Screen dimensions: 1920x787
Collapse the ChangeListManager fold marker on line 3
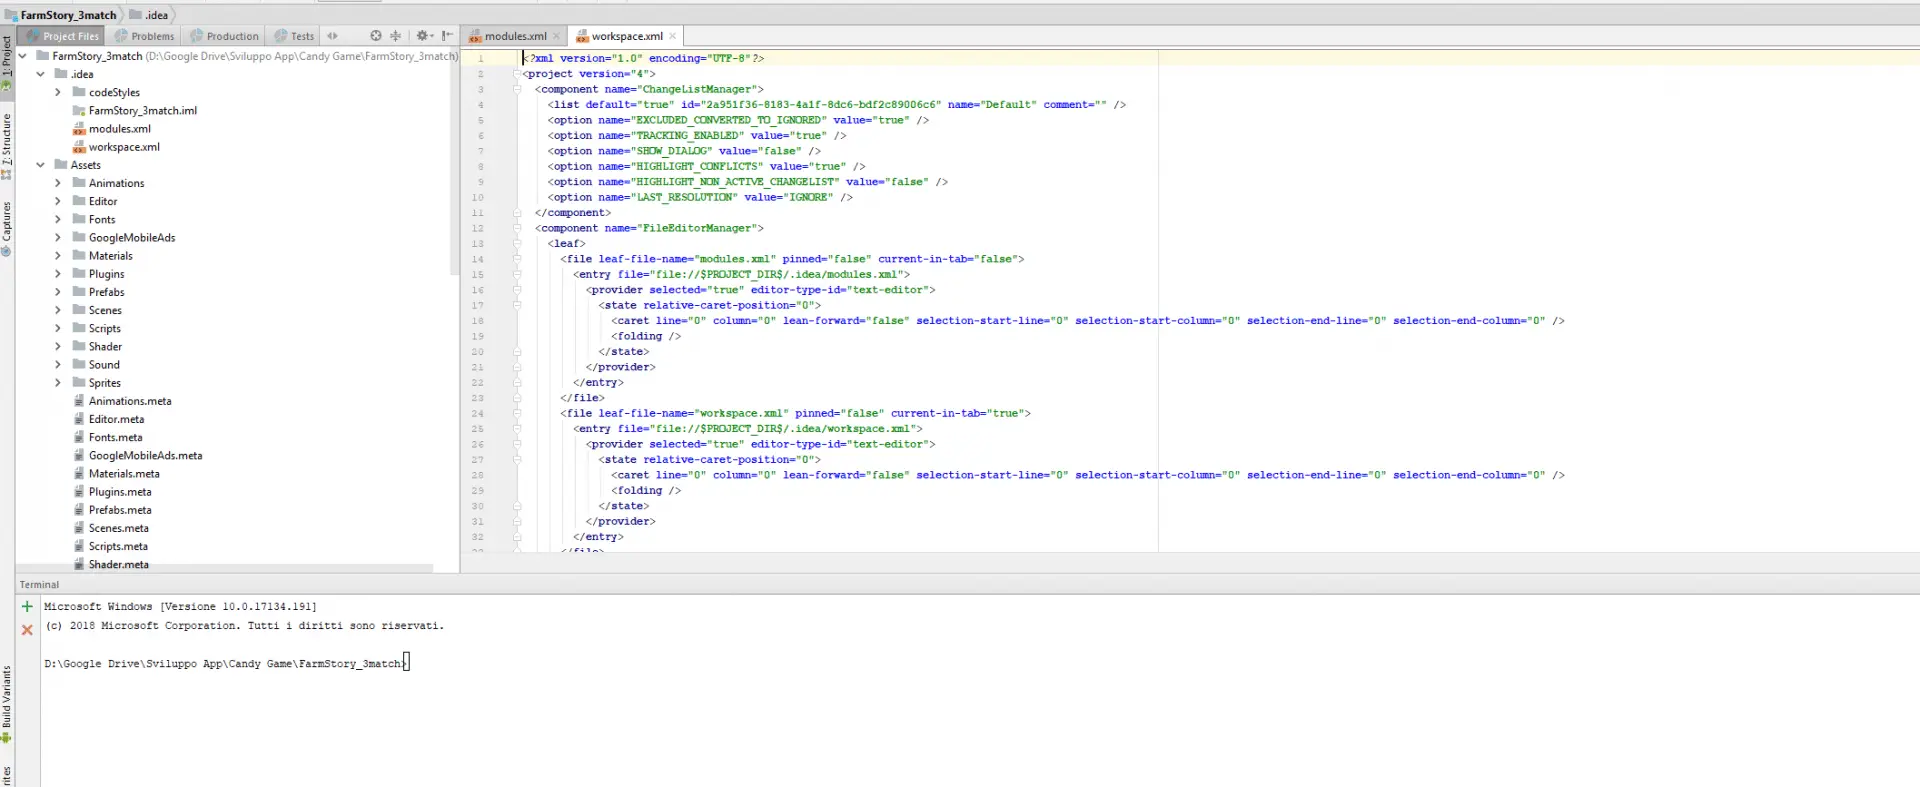click(517, 89)
